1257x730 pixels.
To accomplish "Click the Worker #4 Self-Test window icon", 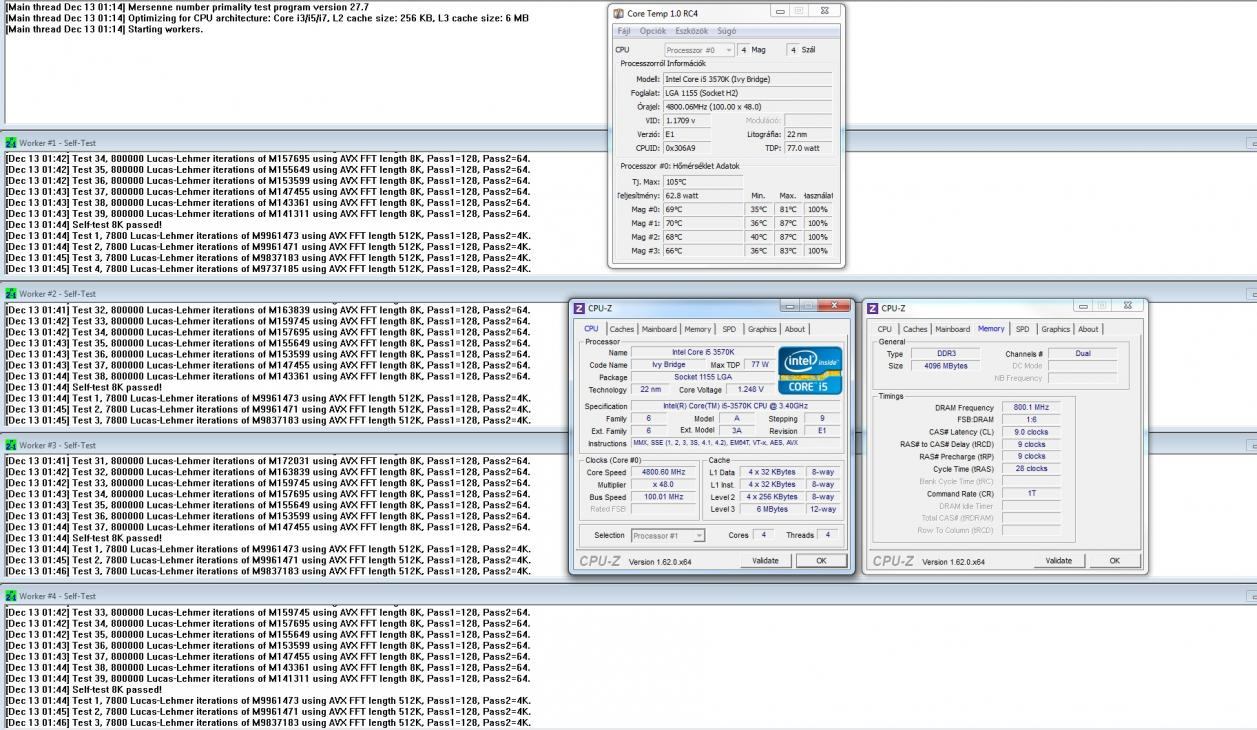I will pos(11,596).
